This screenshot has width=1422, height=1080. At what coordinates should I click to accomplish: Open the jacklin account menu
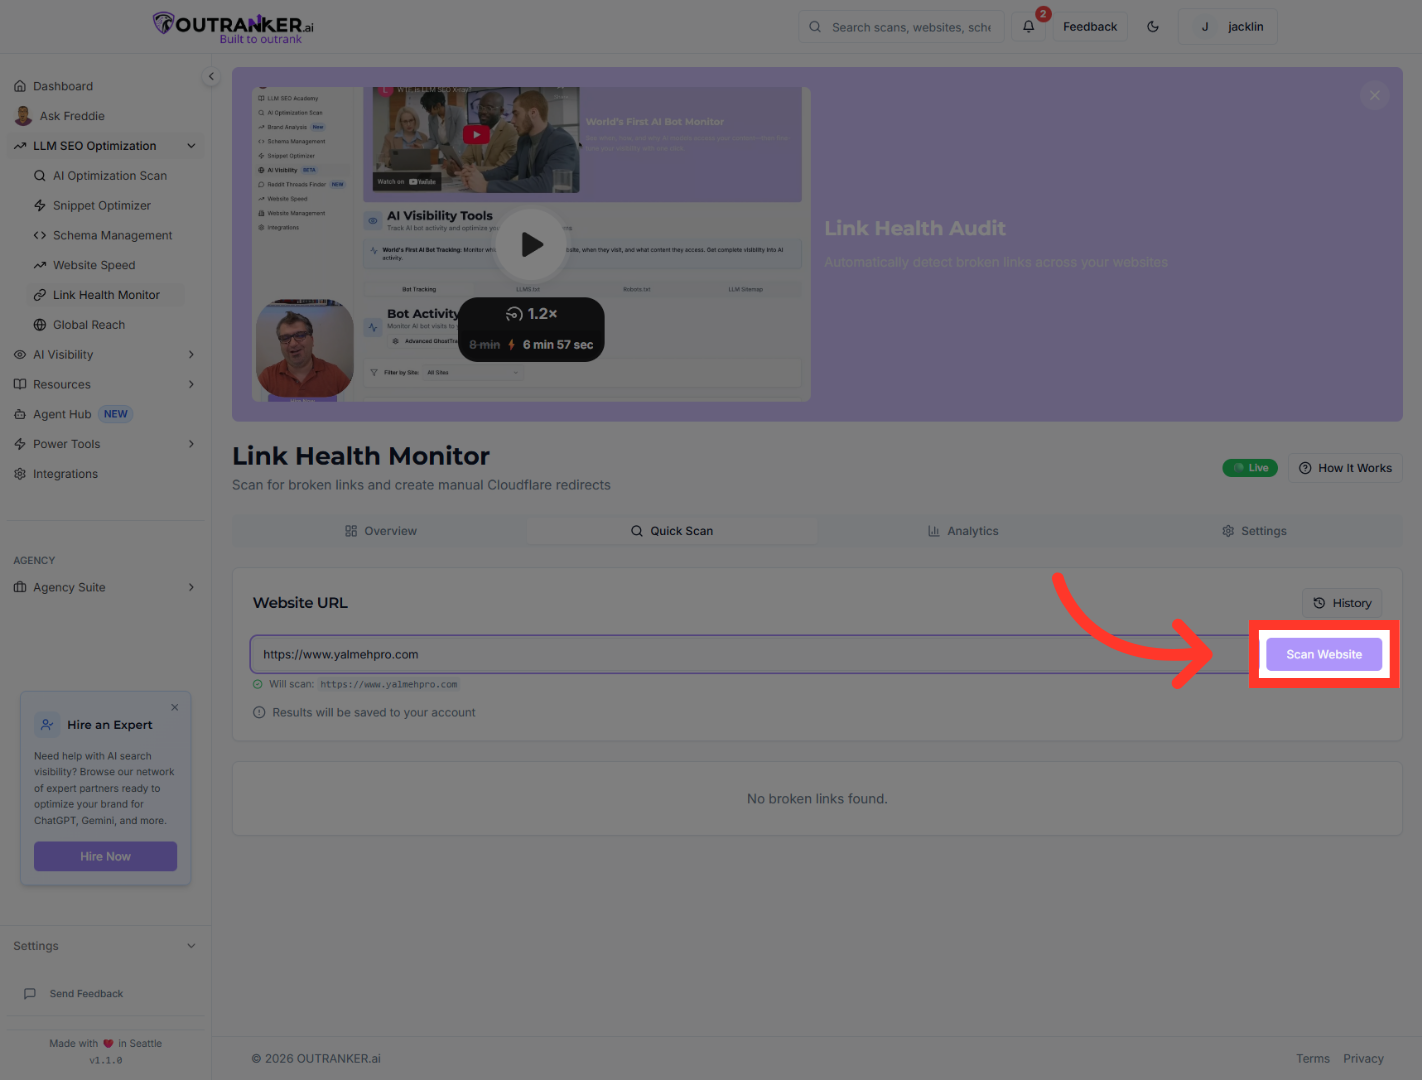[x=1228, y=27]
